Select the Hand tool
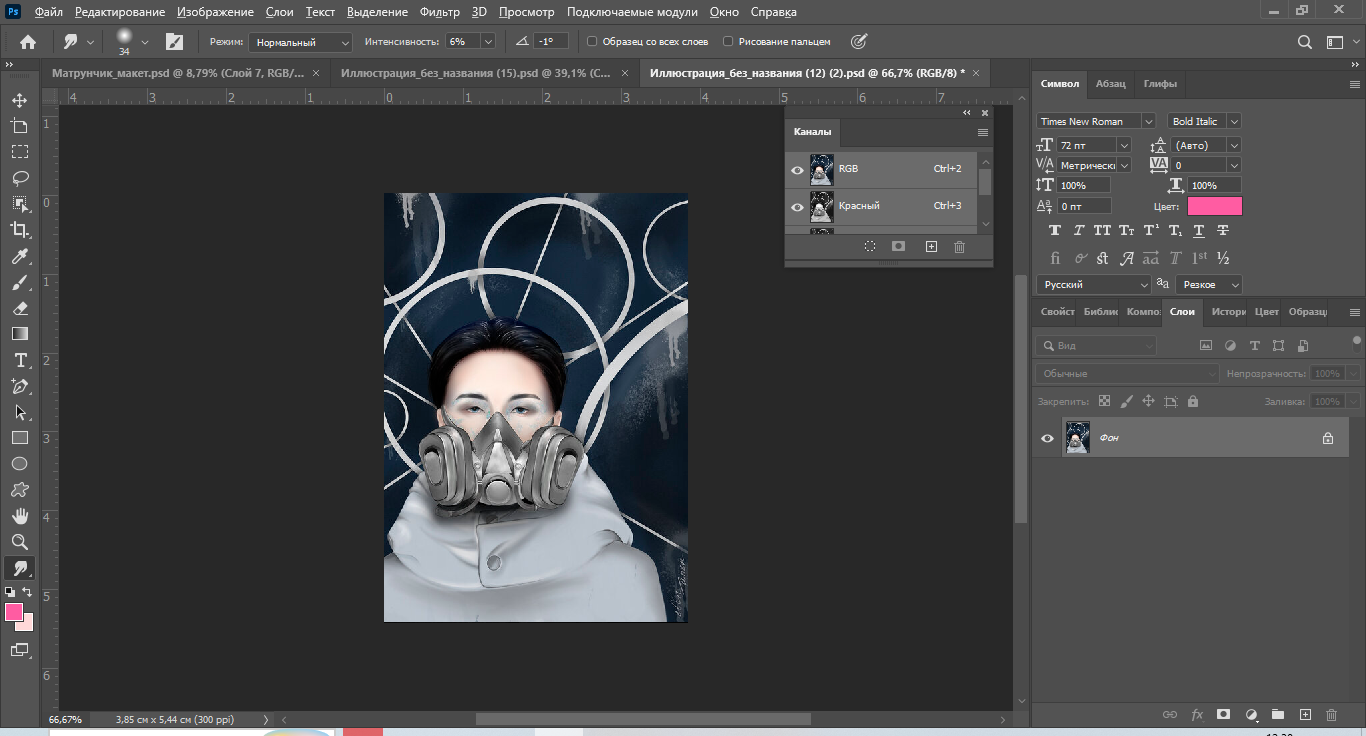 19,516
